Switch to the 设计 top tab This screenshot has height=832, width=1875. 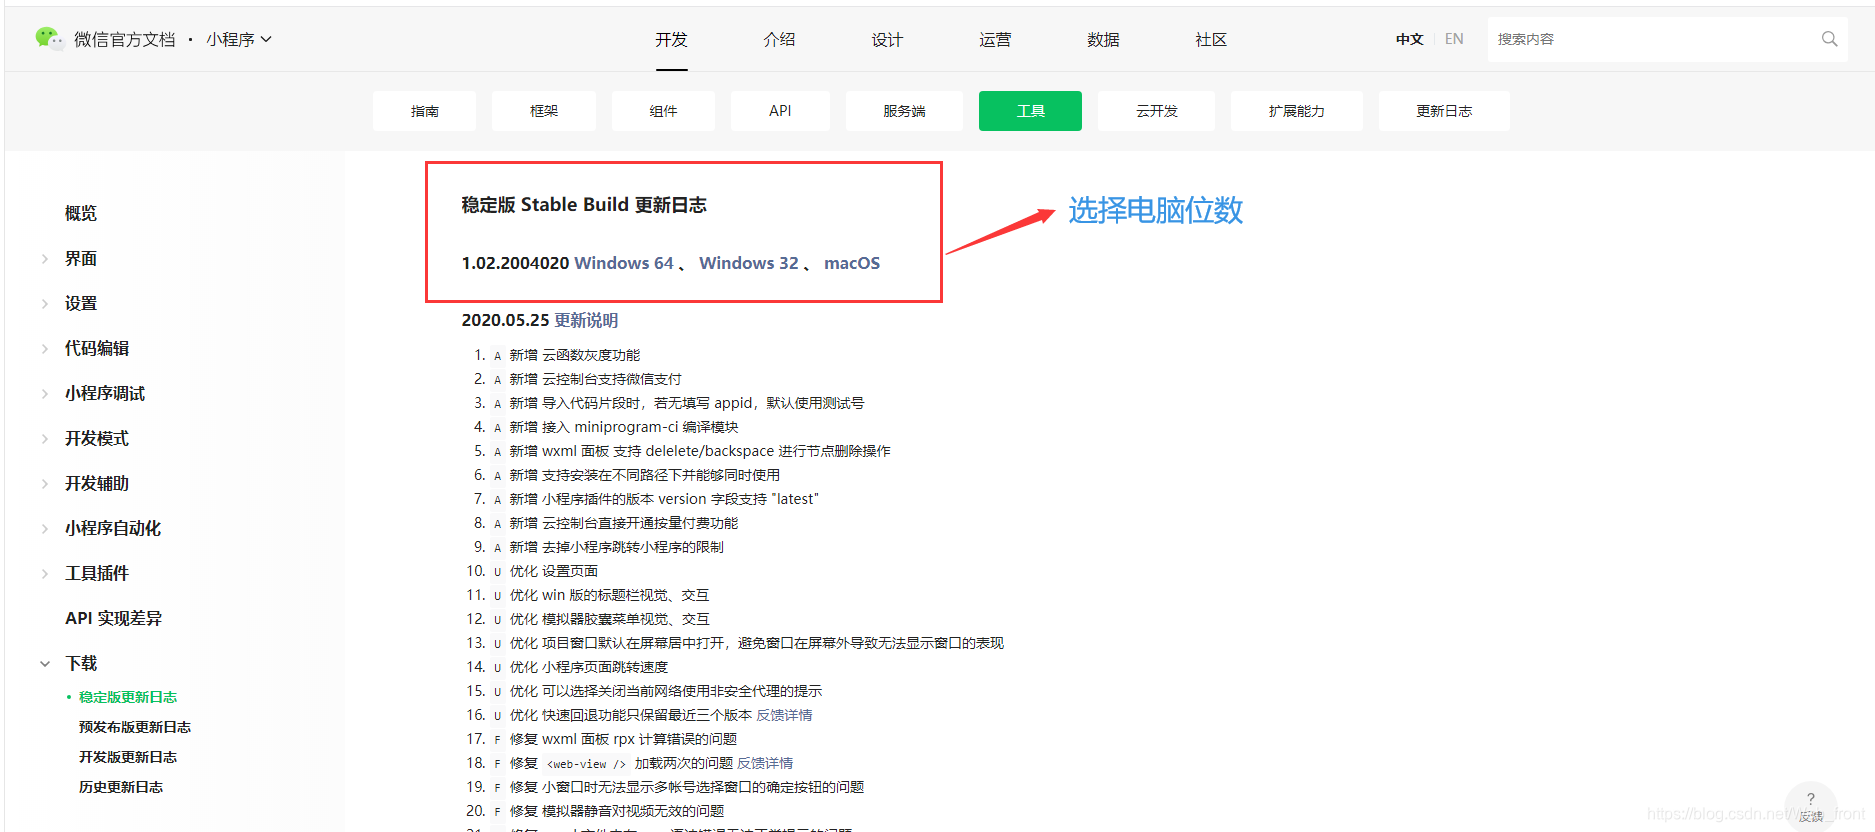coord(887,40)
